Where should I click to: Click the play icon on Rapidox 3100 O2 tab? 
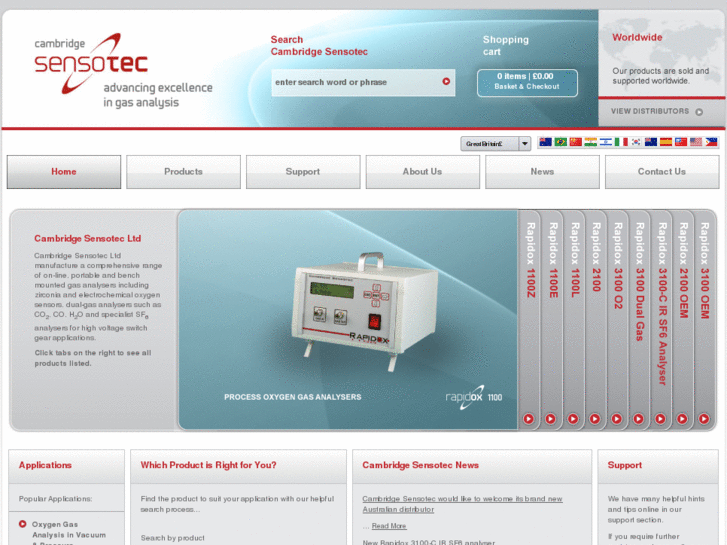(616, 419)
